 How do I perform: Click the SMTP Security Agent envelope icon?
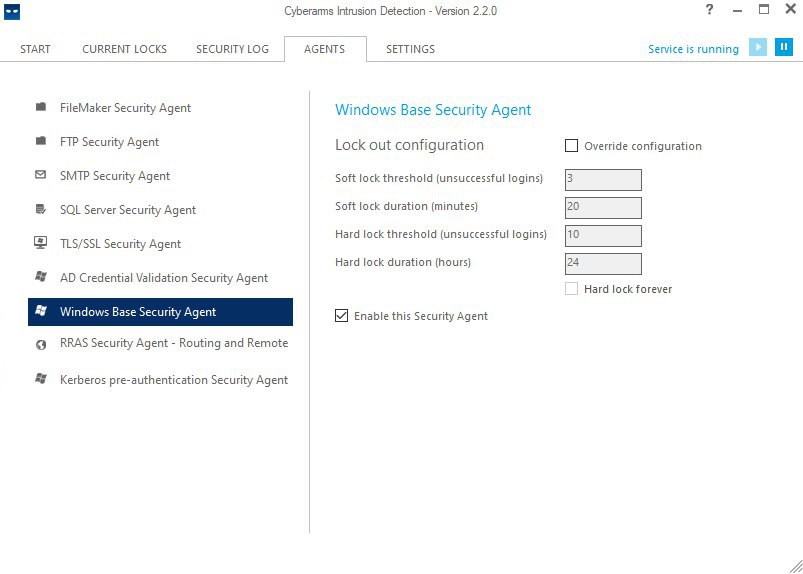41,175
